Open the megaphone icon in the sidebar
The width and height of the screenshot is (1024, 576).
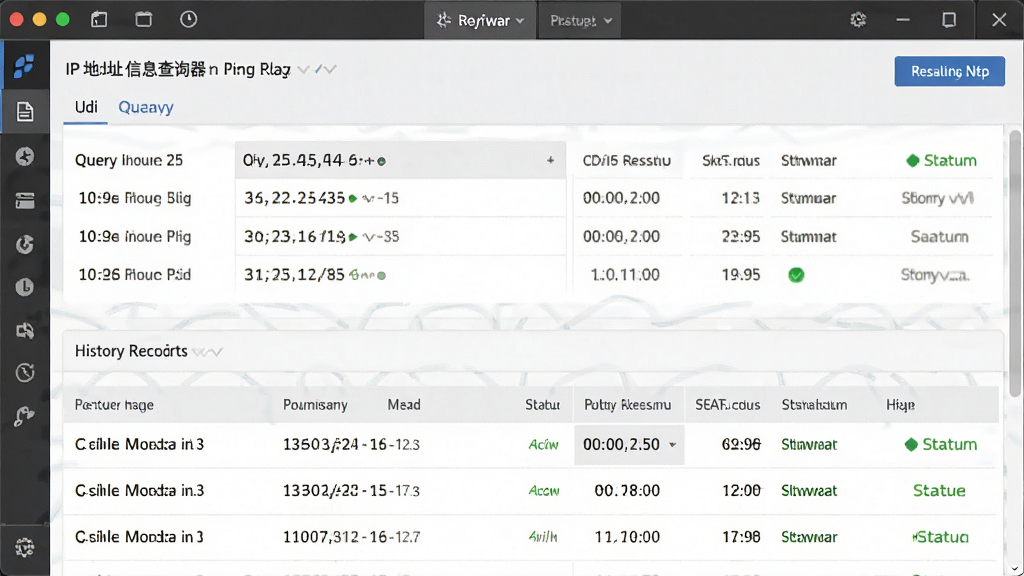pos(25,330)
